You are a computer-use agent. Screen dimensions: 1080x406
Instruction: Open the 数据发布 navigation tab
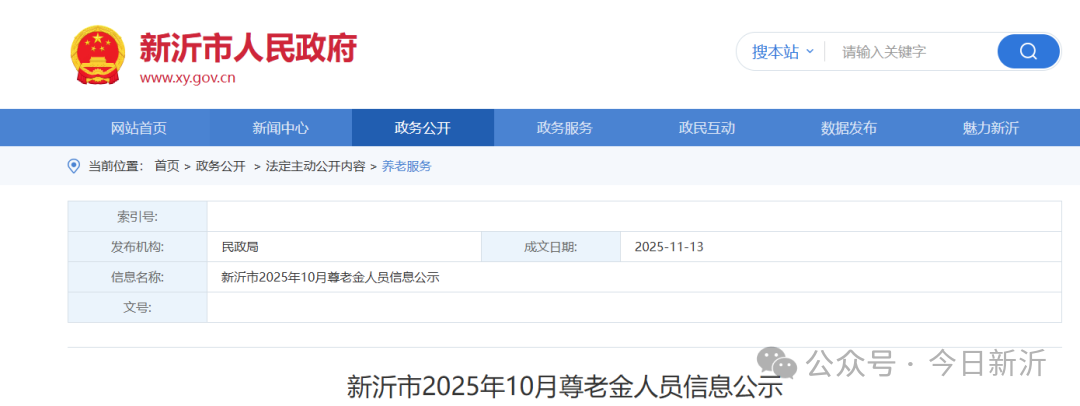tap(848, 128)
